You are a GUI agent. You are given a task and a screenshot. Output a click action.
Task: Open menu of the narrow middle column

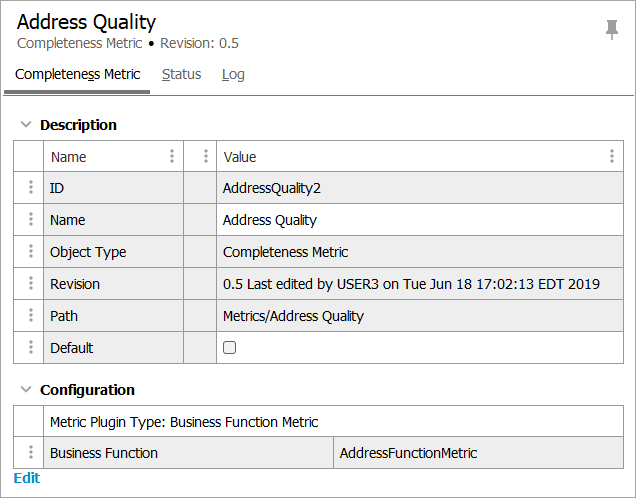click(205, 156)
